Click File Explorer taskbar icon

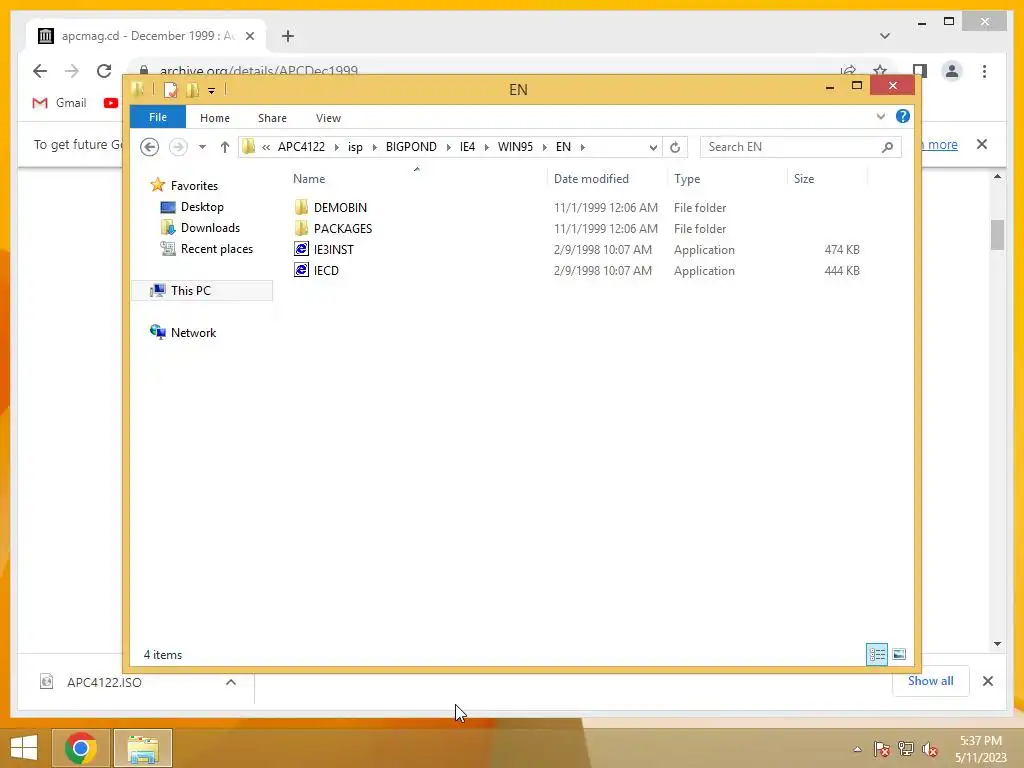click(143, 748)
